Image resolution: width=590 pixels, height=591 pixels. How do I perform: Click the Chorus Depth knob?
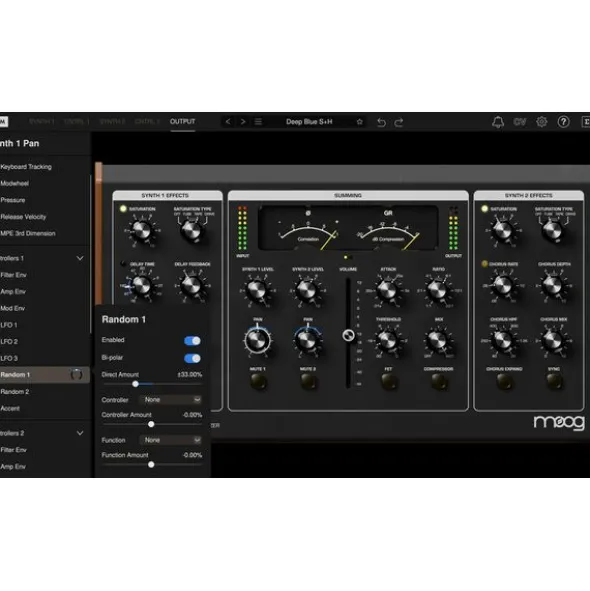point(553,286)
